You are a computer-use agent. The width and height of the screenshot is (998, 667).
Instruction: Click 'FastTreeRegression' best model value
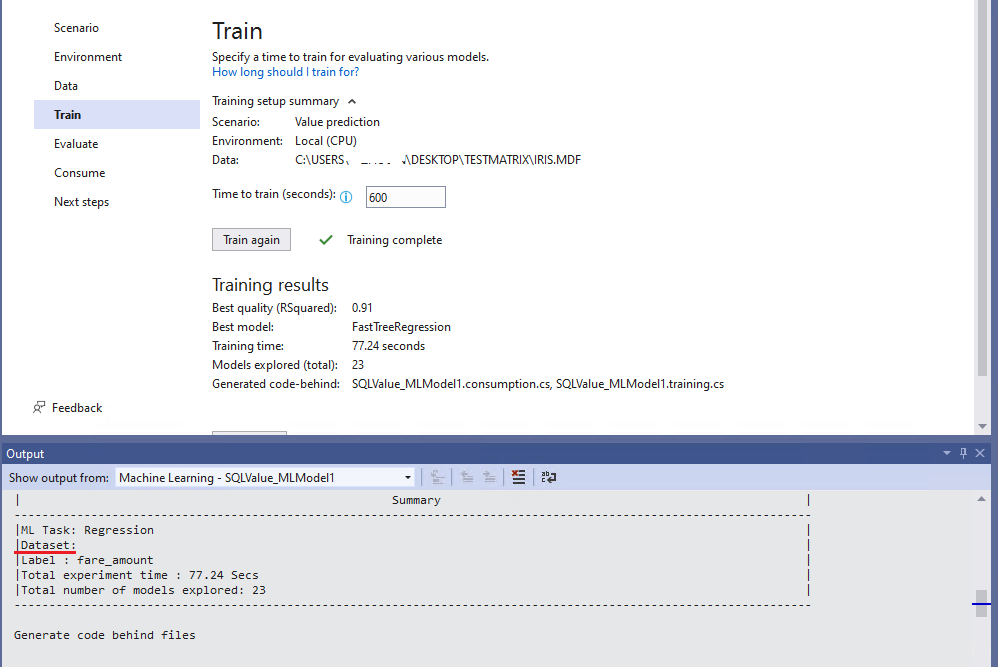coord(401,327)
